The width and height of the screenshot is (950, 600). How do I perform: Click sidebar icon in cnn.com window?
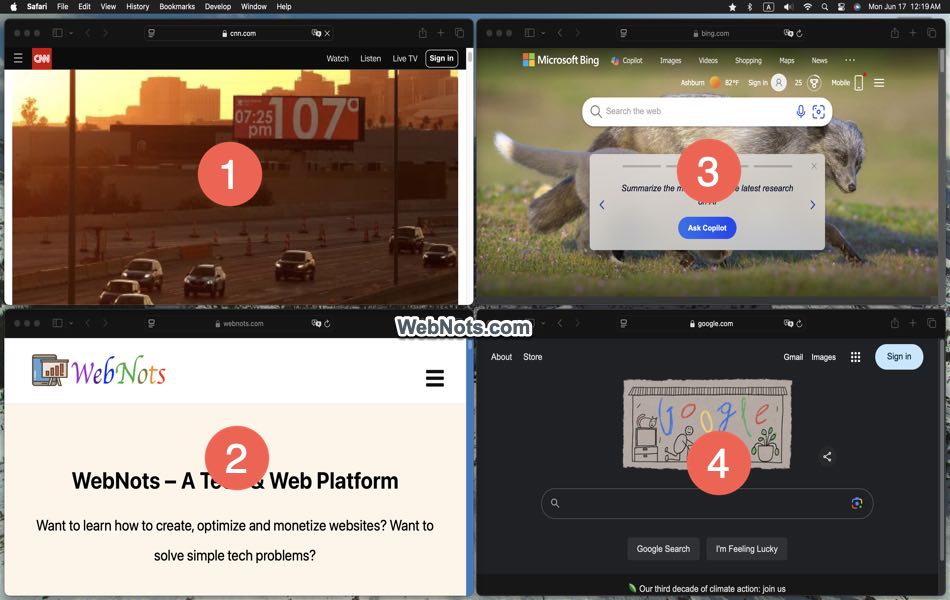[x=58, y=33]
